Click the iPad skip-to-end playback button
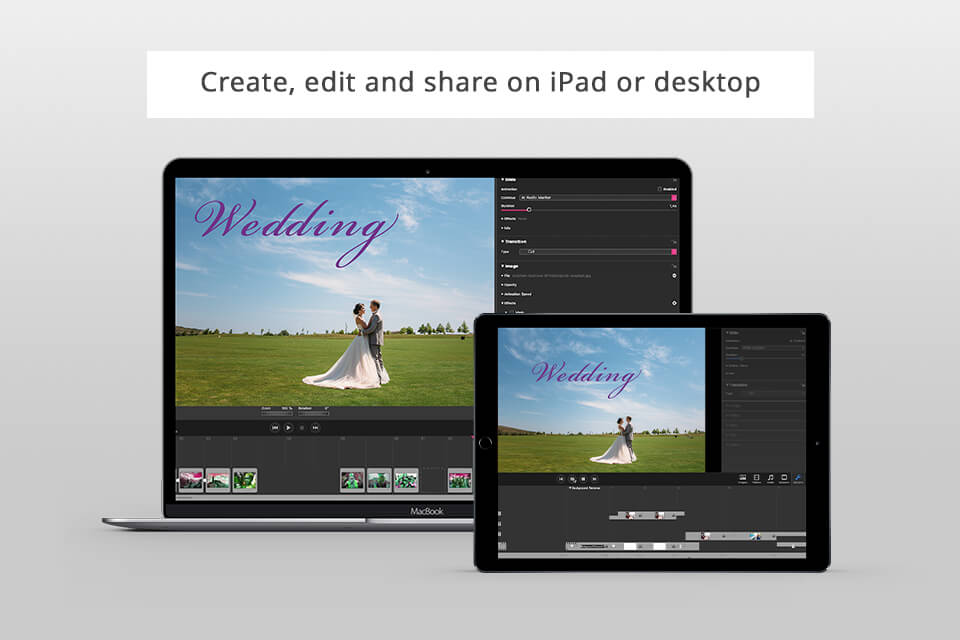The width and height of the screenshot is (960, 640). click(594, 479)
